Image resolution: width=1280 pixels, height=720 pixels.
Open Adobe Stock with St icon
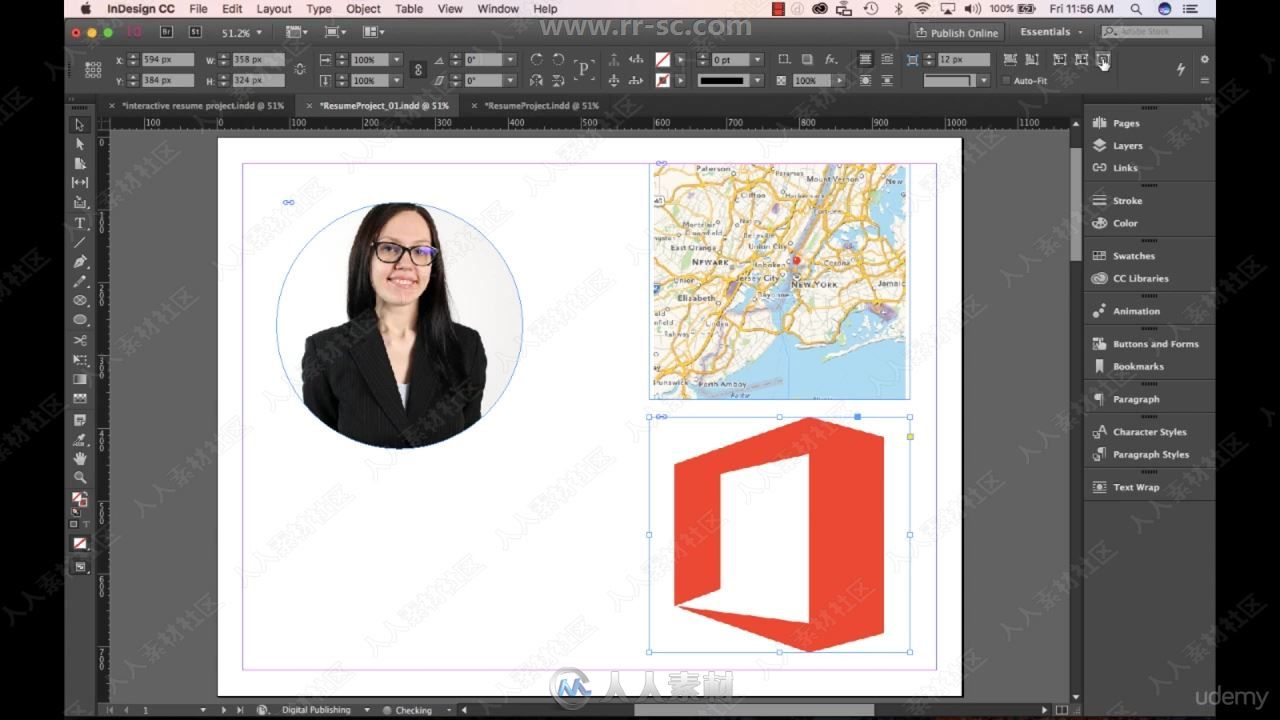(x=195, y=32)
